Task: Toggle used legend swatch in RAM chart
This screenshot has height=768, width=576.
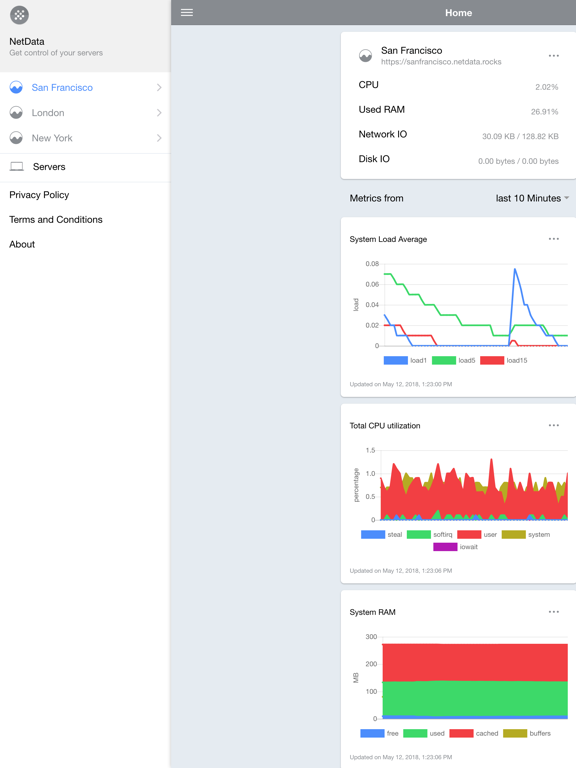Action: 415,733
